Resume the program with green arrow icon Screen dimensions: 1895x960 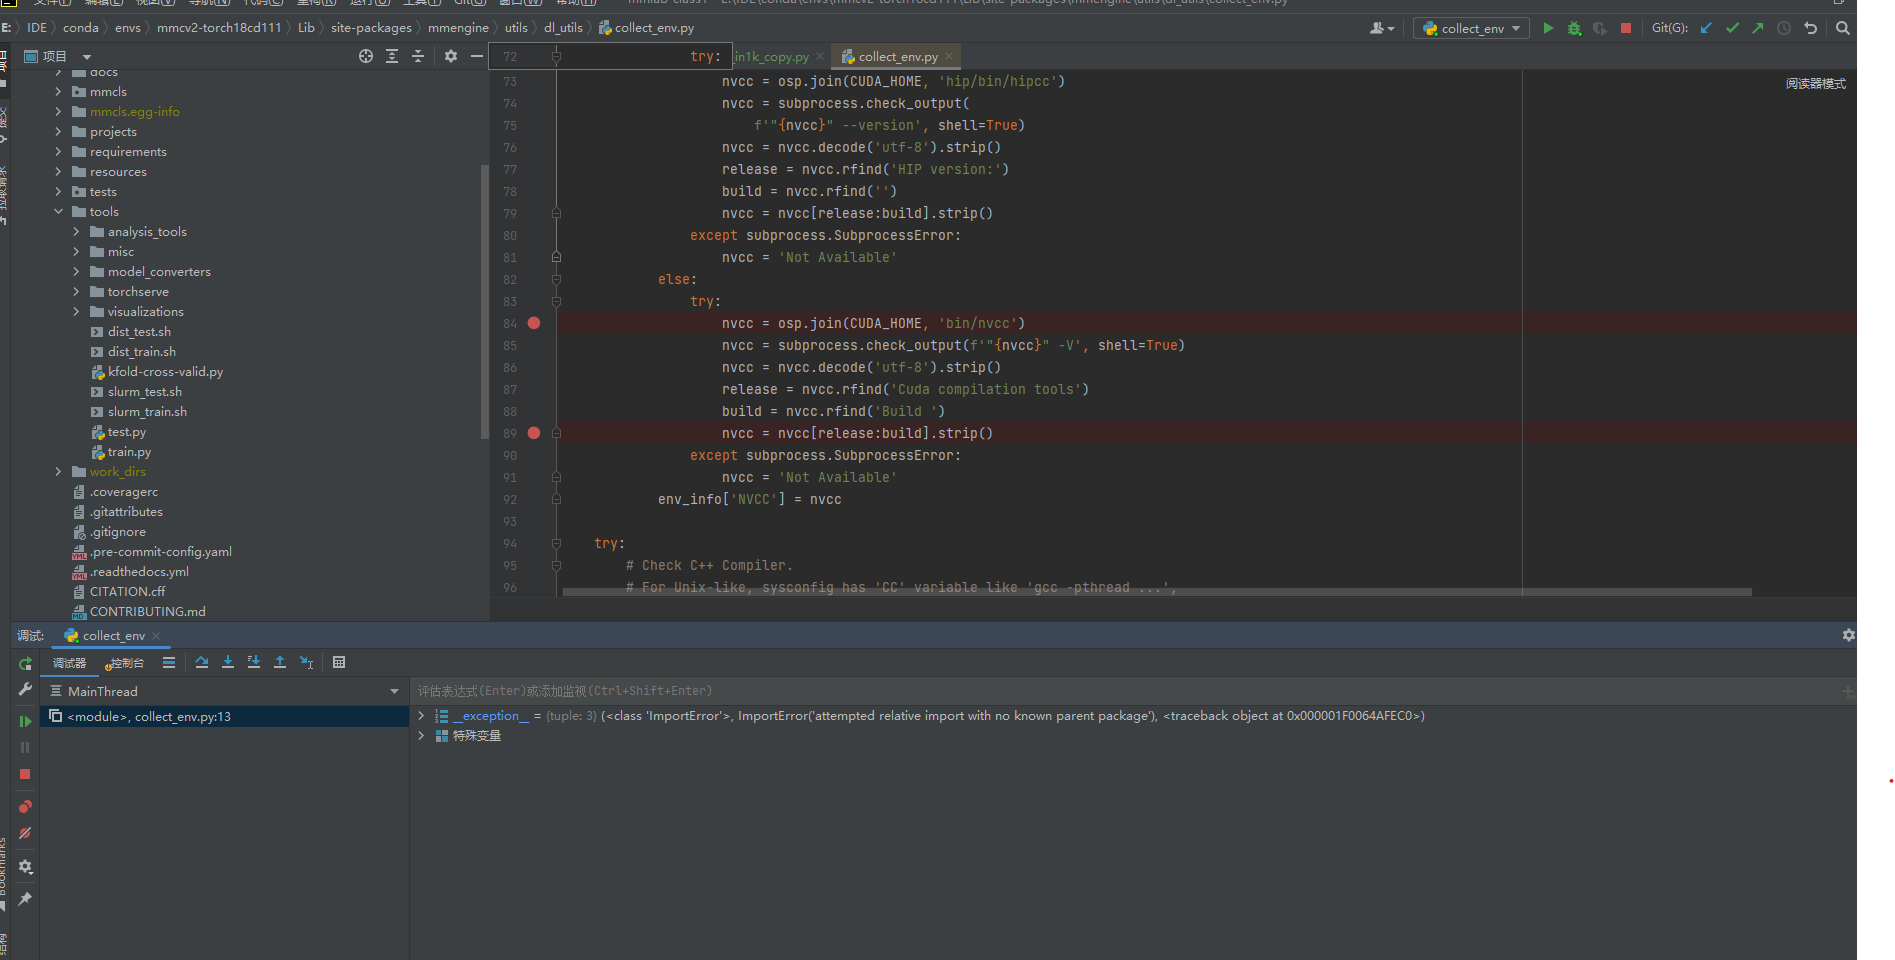tap(25, 722)
